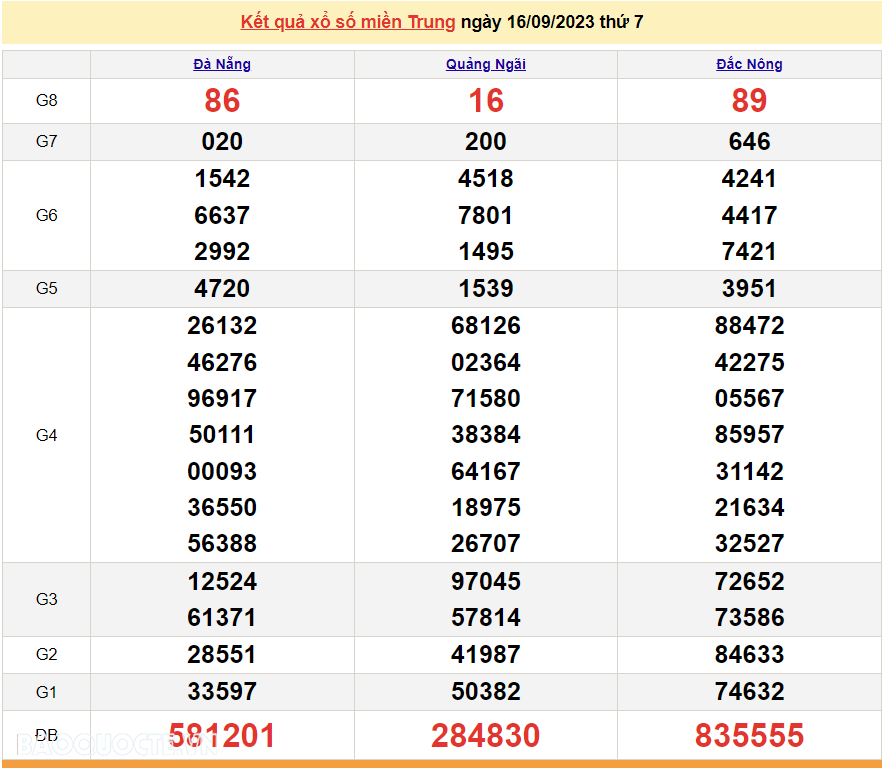Select the G4 row label
Screen dimensions: 883x768
click(x=47, y=435)
